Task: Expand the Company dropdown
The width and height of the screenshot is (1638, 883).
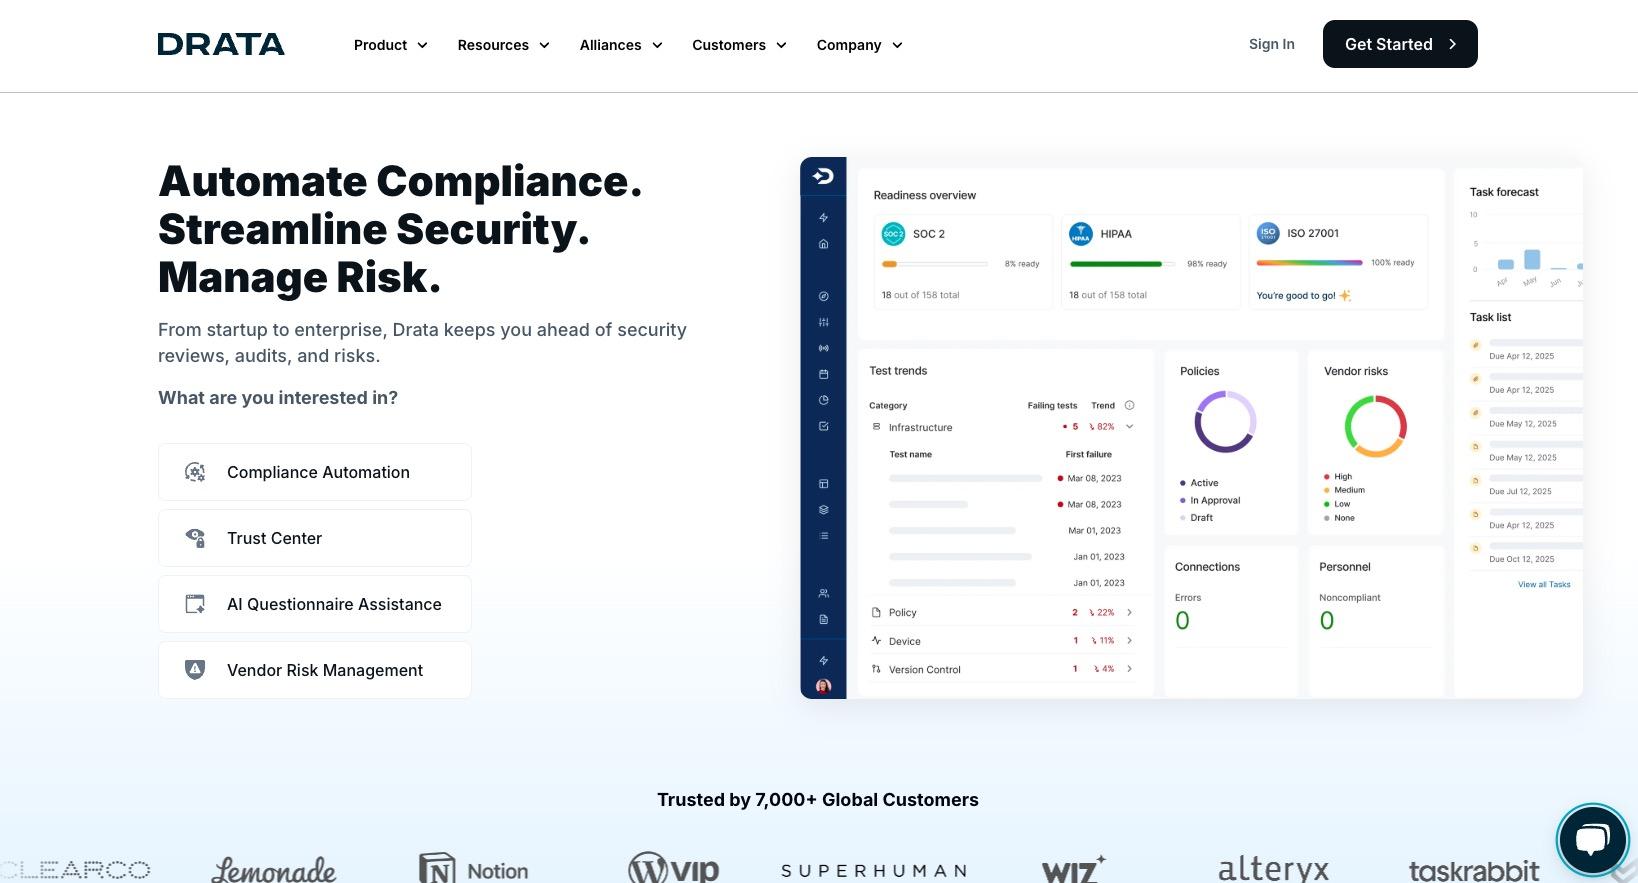Action: tap(859, 45)
